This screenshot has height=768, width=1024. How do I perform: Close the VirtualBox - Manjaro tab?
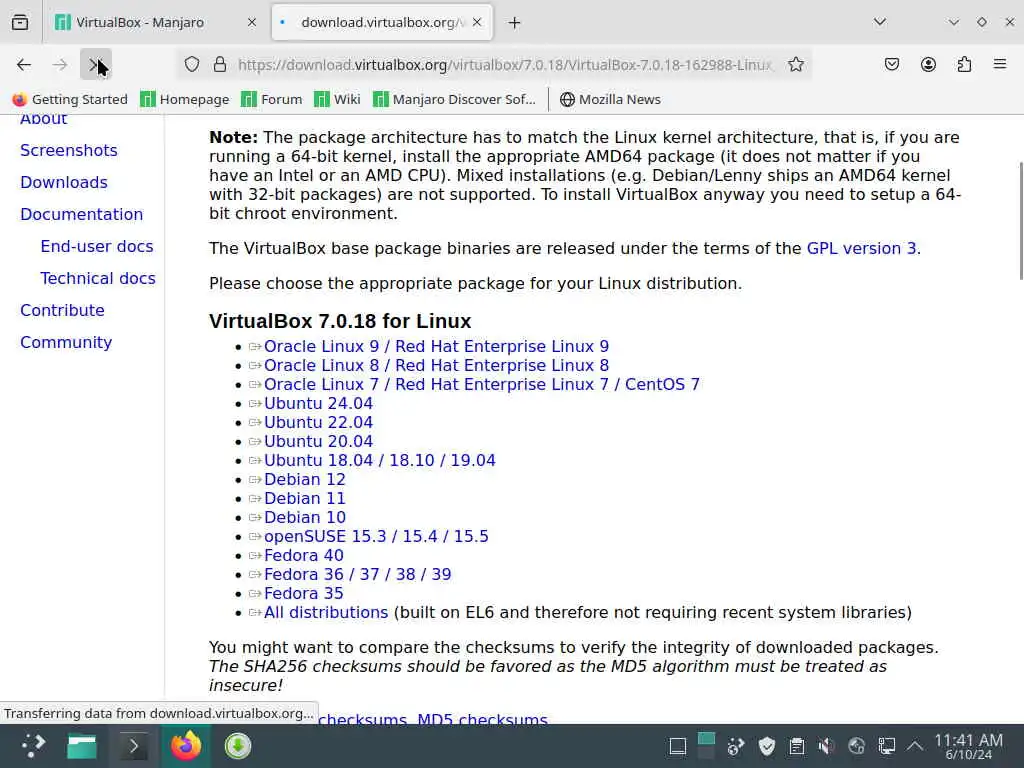click(x=251, y=22)
